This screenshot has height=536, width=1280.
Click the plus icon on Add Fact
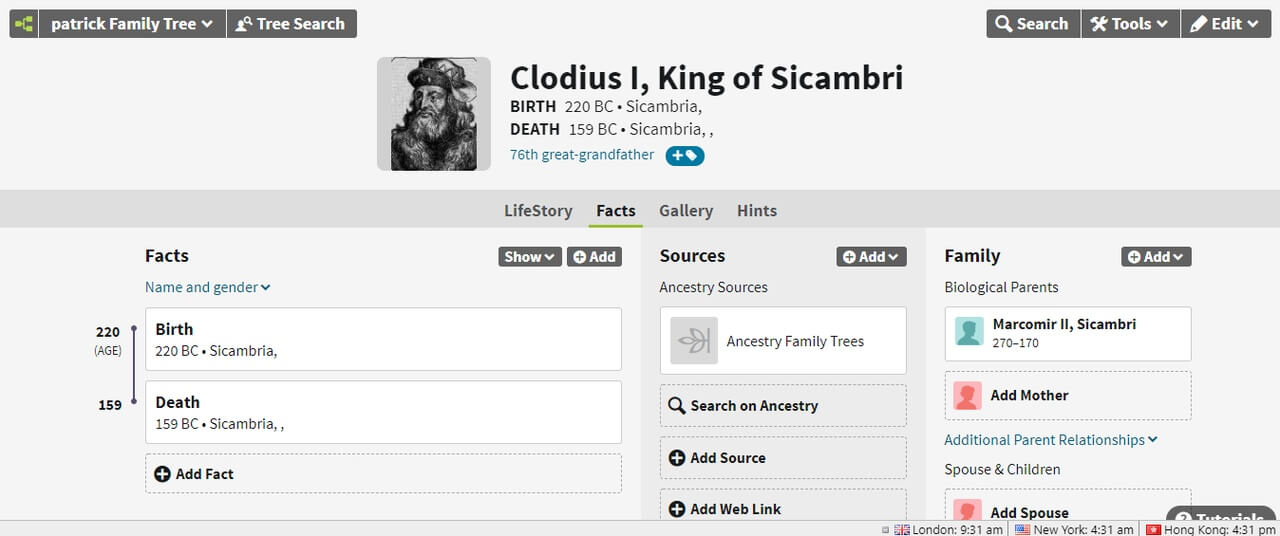[163, 474]
